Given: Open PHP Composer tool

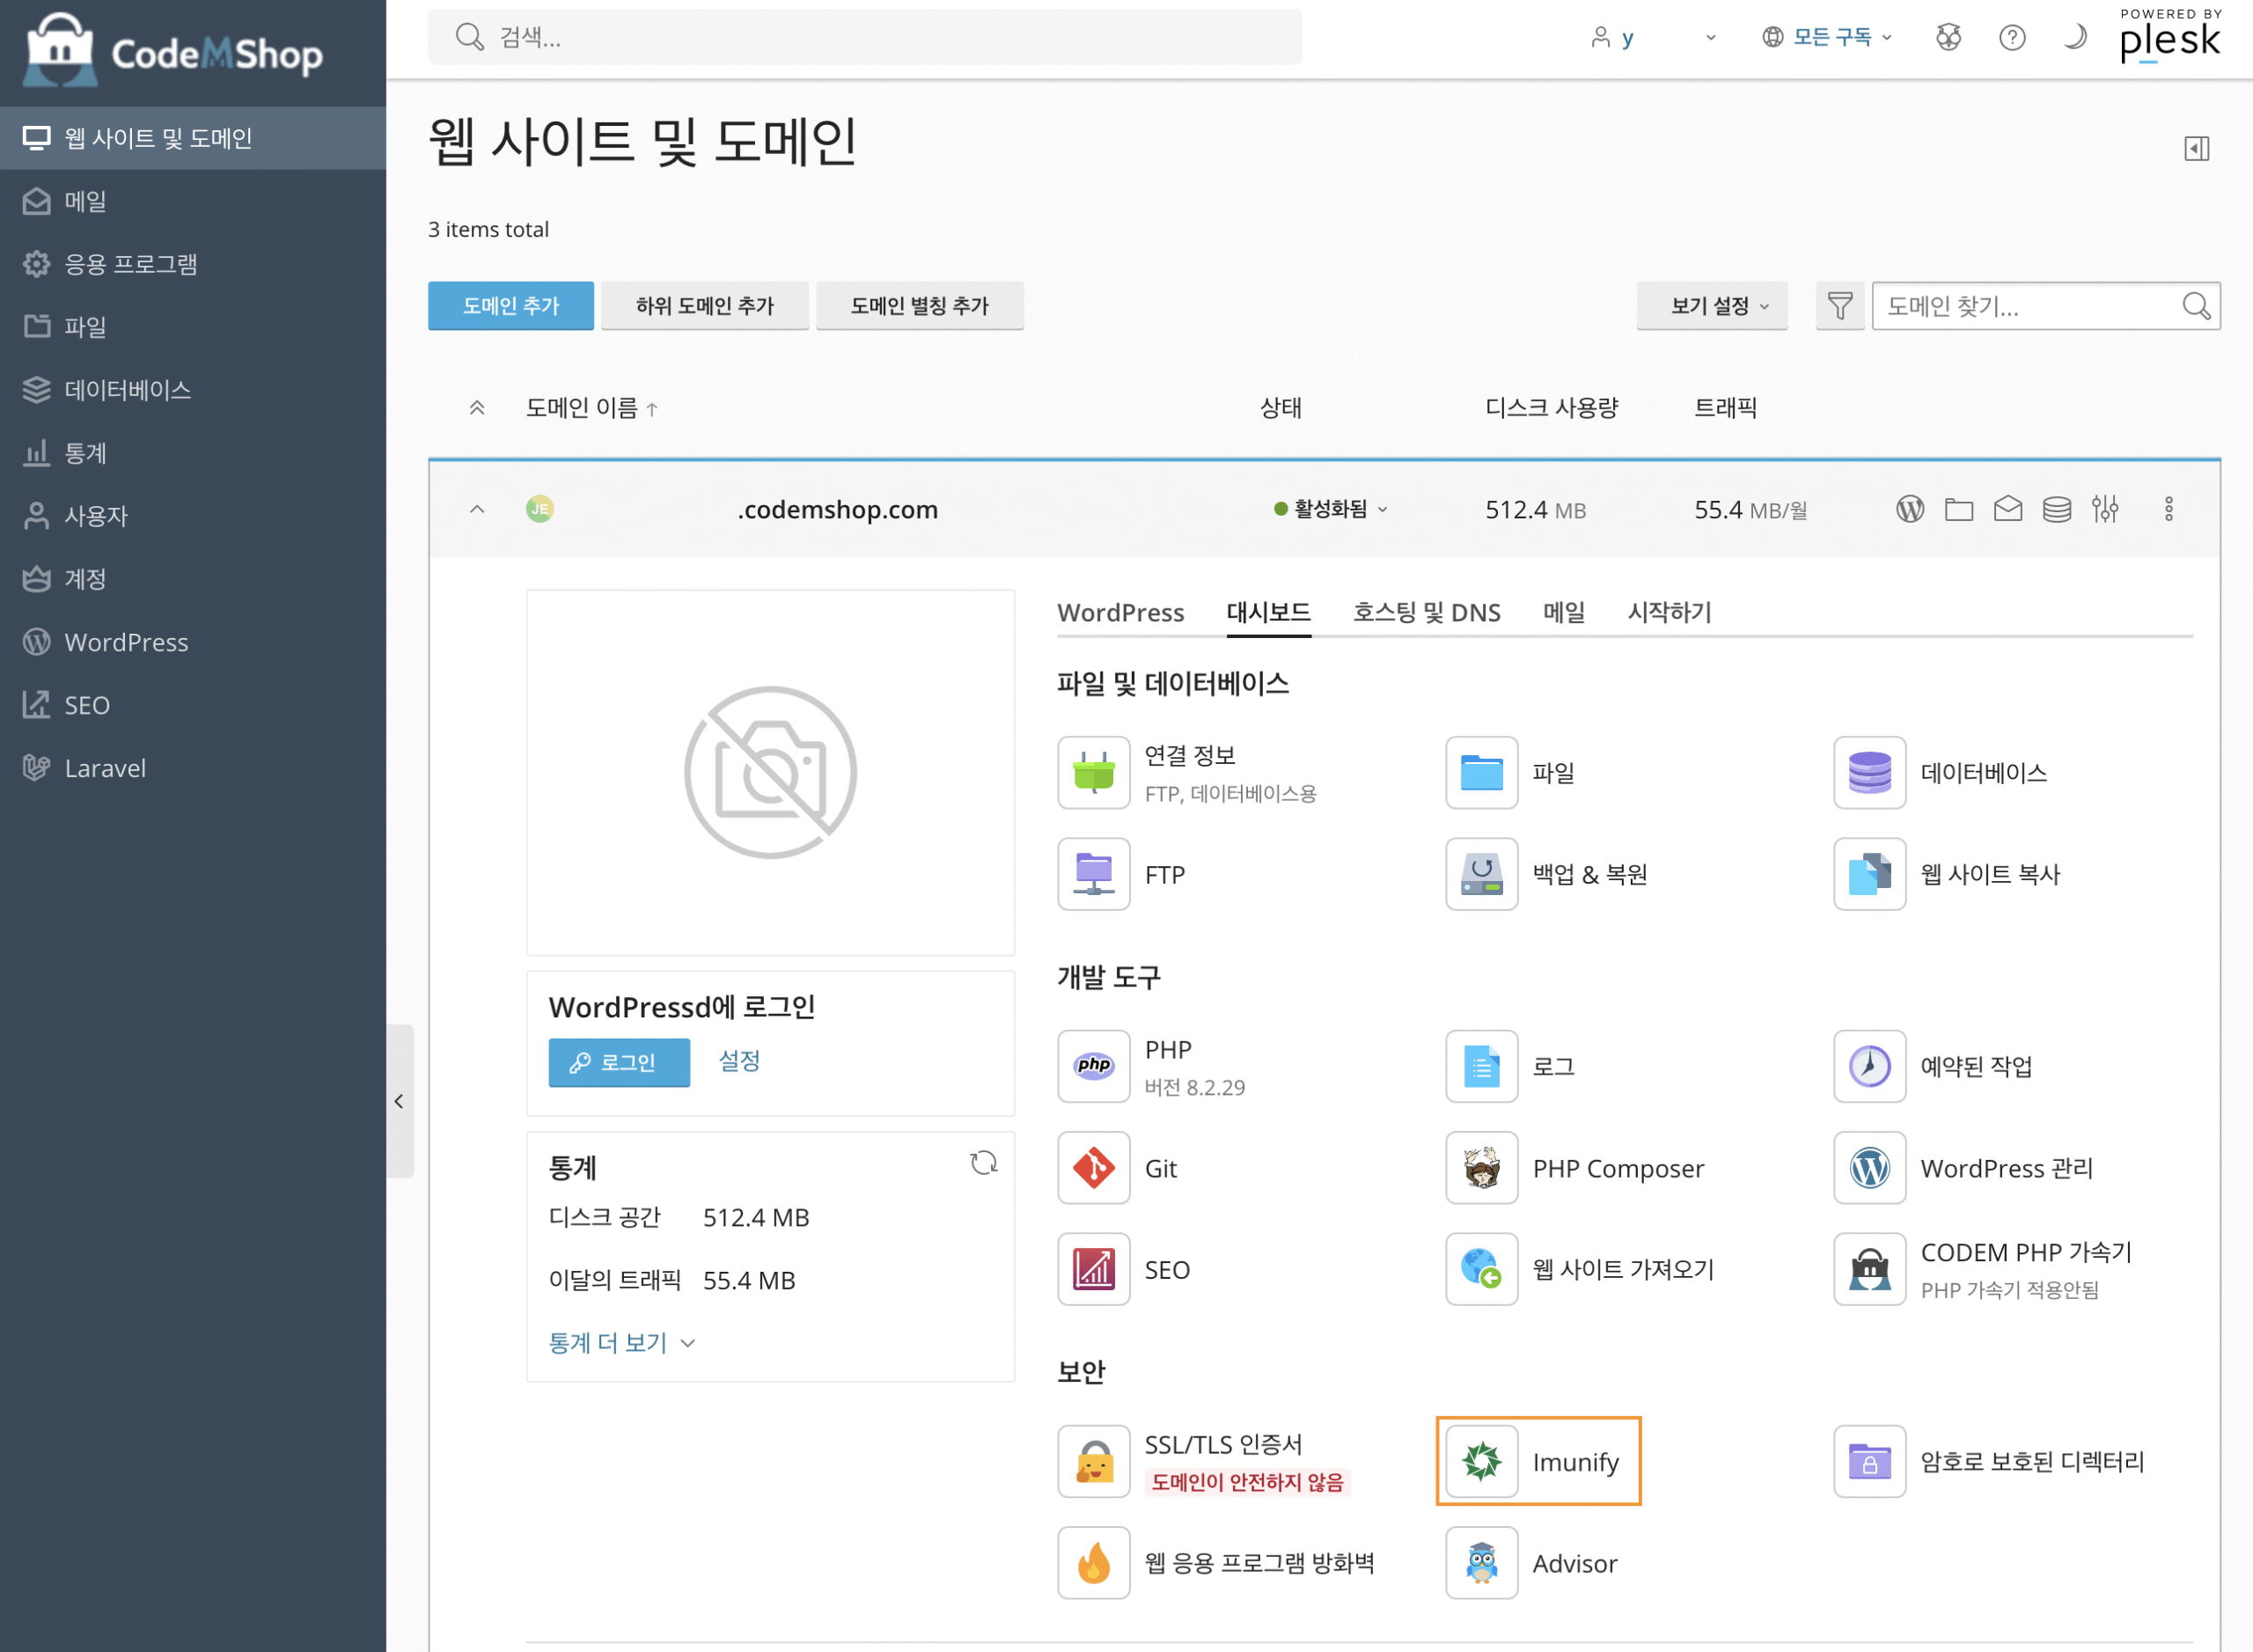Looking at the screenshot, I should (1617, 1167).
